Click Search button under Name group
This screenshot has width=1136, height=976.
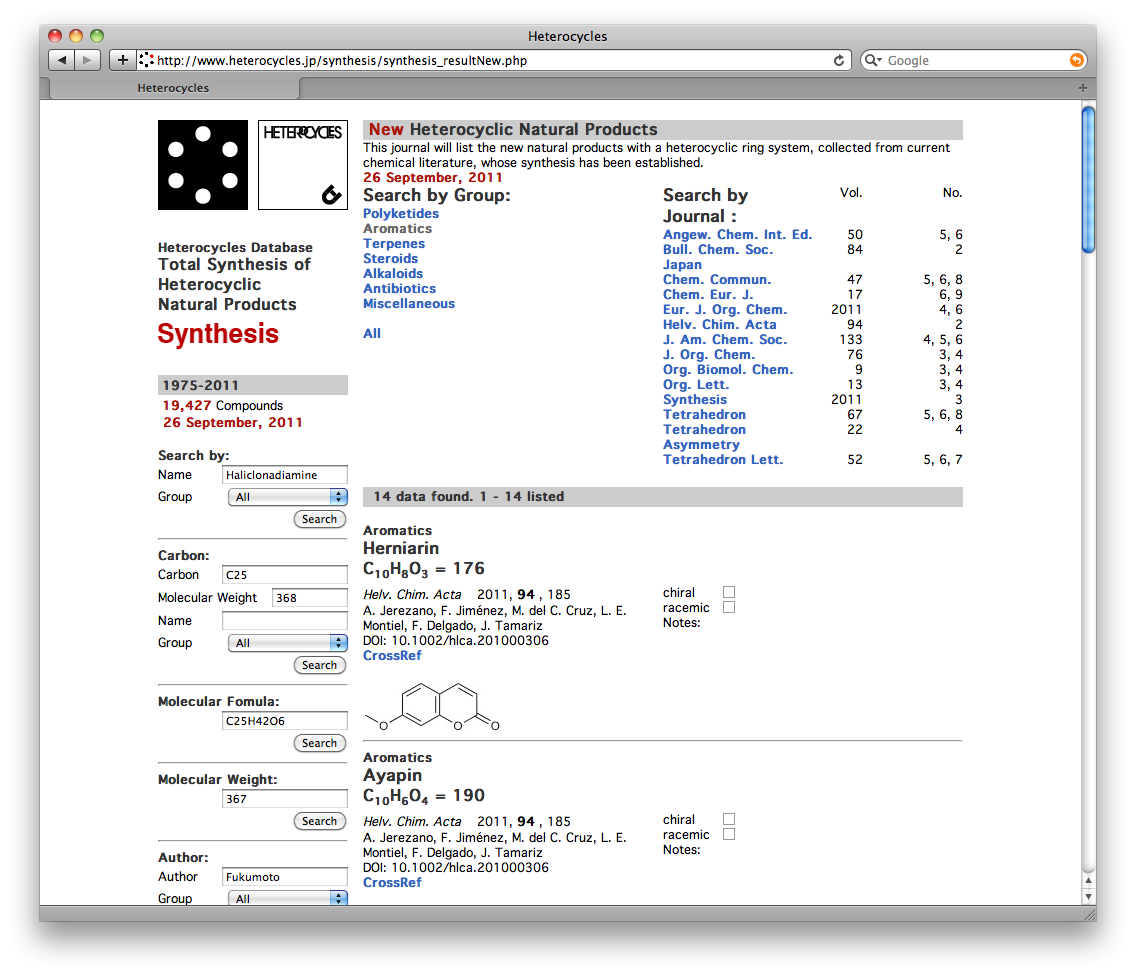point(320,519)
